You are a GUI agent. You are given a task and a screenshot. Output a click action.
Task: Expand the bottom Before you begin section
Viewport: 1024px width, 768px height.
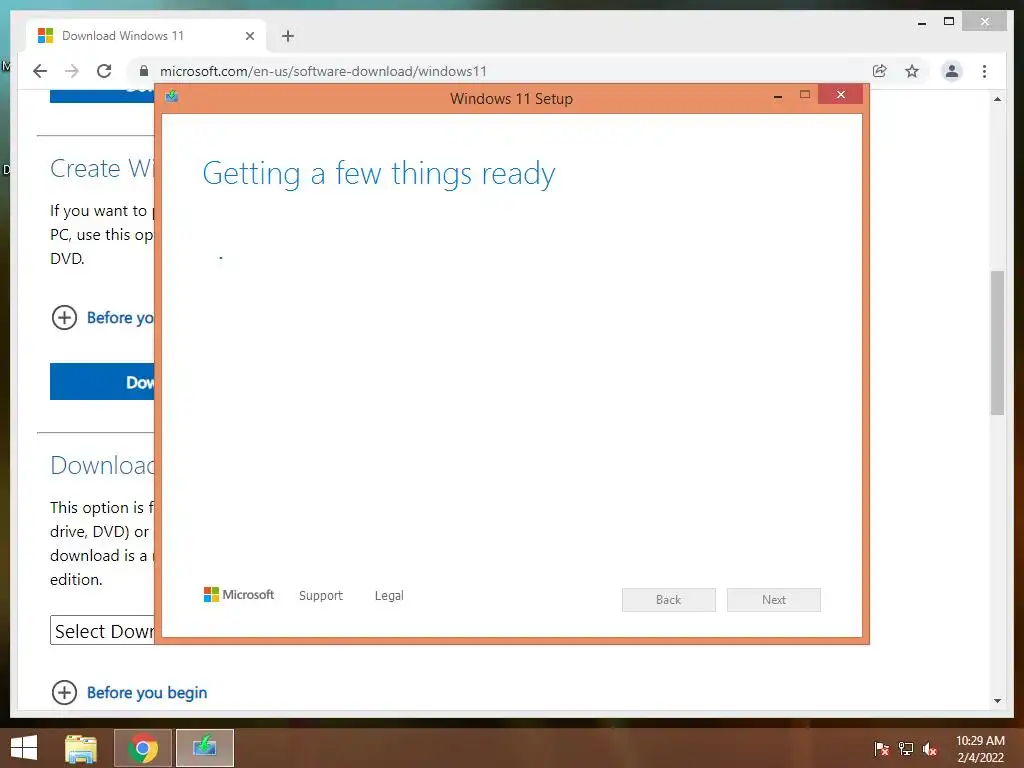click(x=129, y=692)
